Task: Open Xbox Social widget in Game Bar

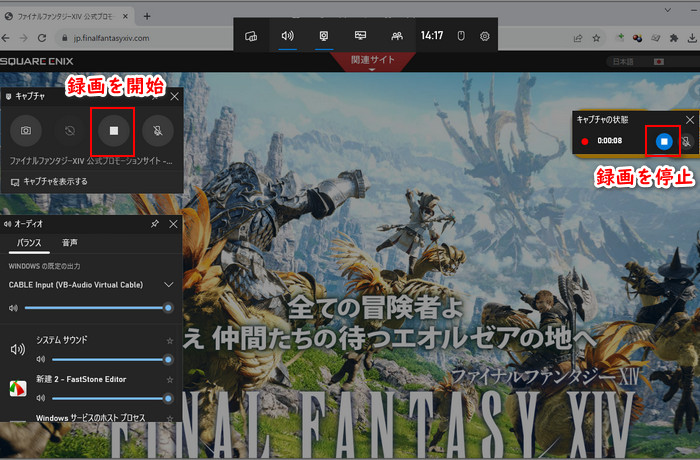Action: [x=397, y=35]
